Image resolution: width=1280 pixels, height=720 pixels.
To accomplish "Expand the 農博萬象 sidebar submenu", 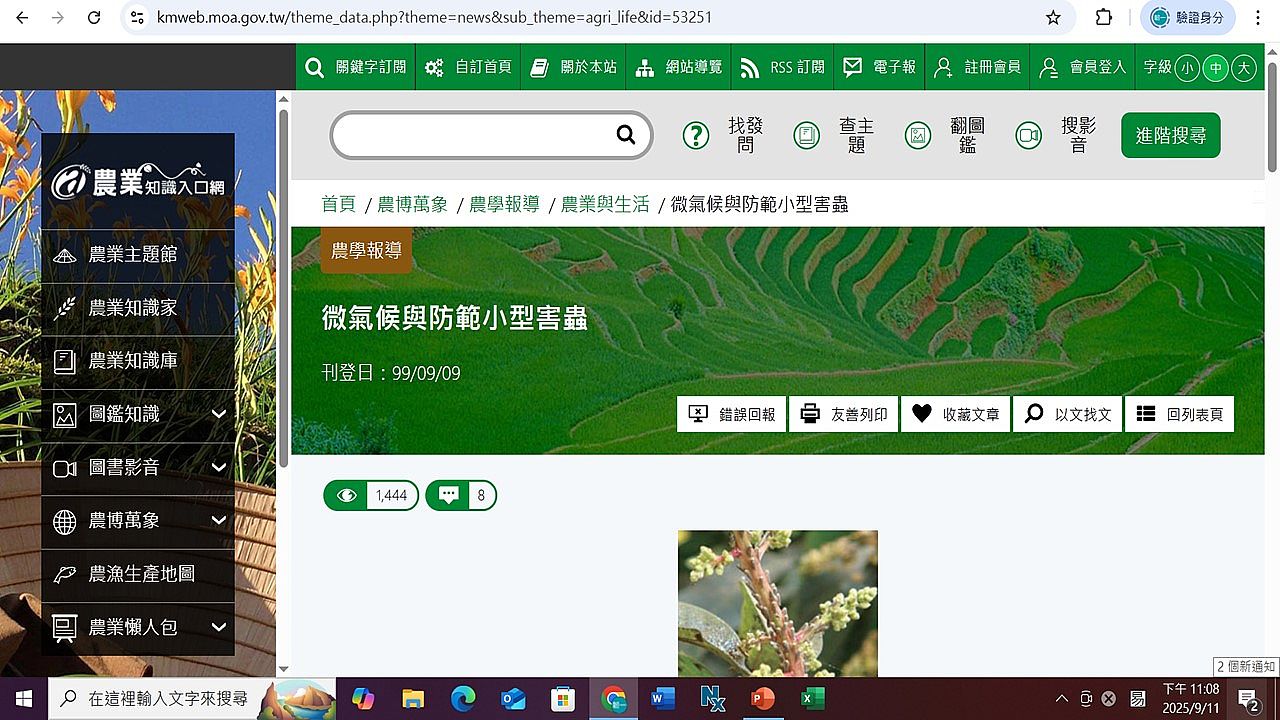I will [218, 520].
